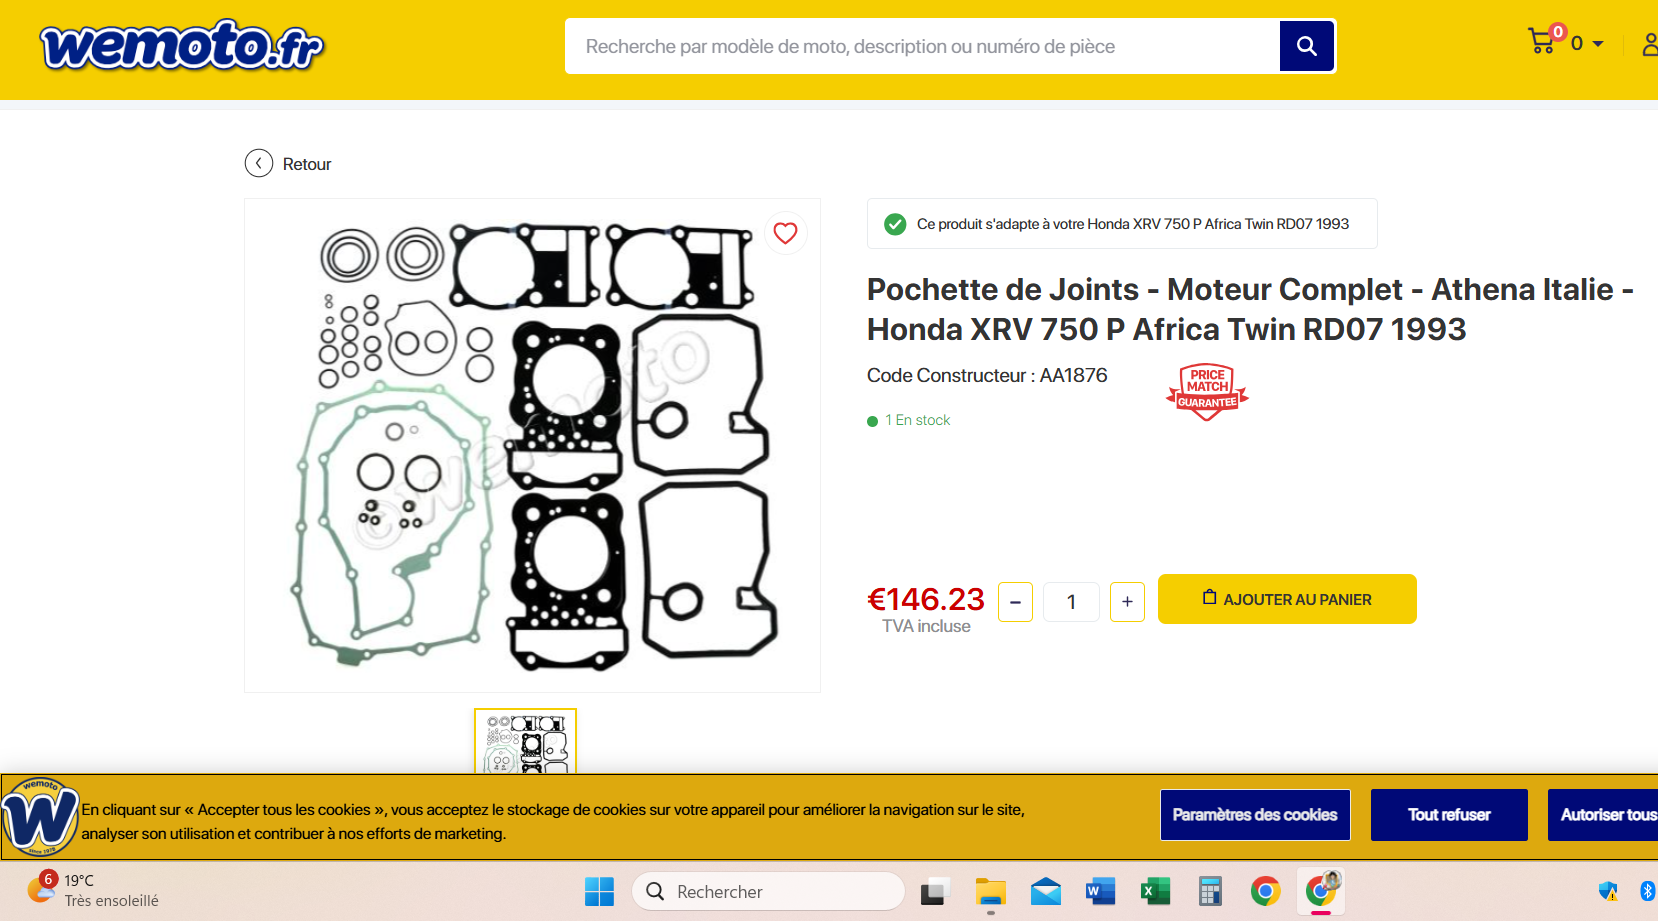Click Autoriser tous cookies button
This screenshot has height=921, width=1658.
1603,815
